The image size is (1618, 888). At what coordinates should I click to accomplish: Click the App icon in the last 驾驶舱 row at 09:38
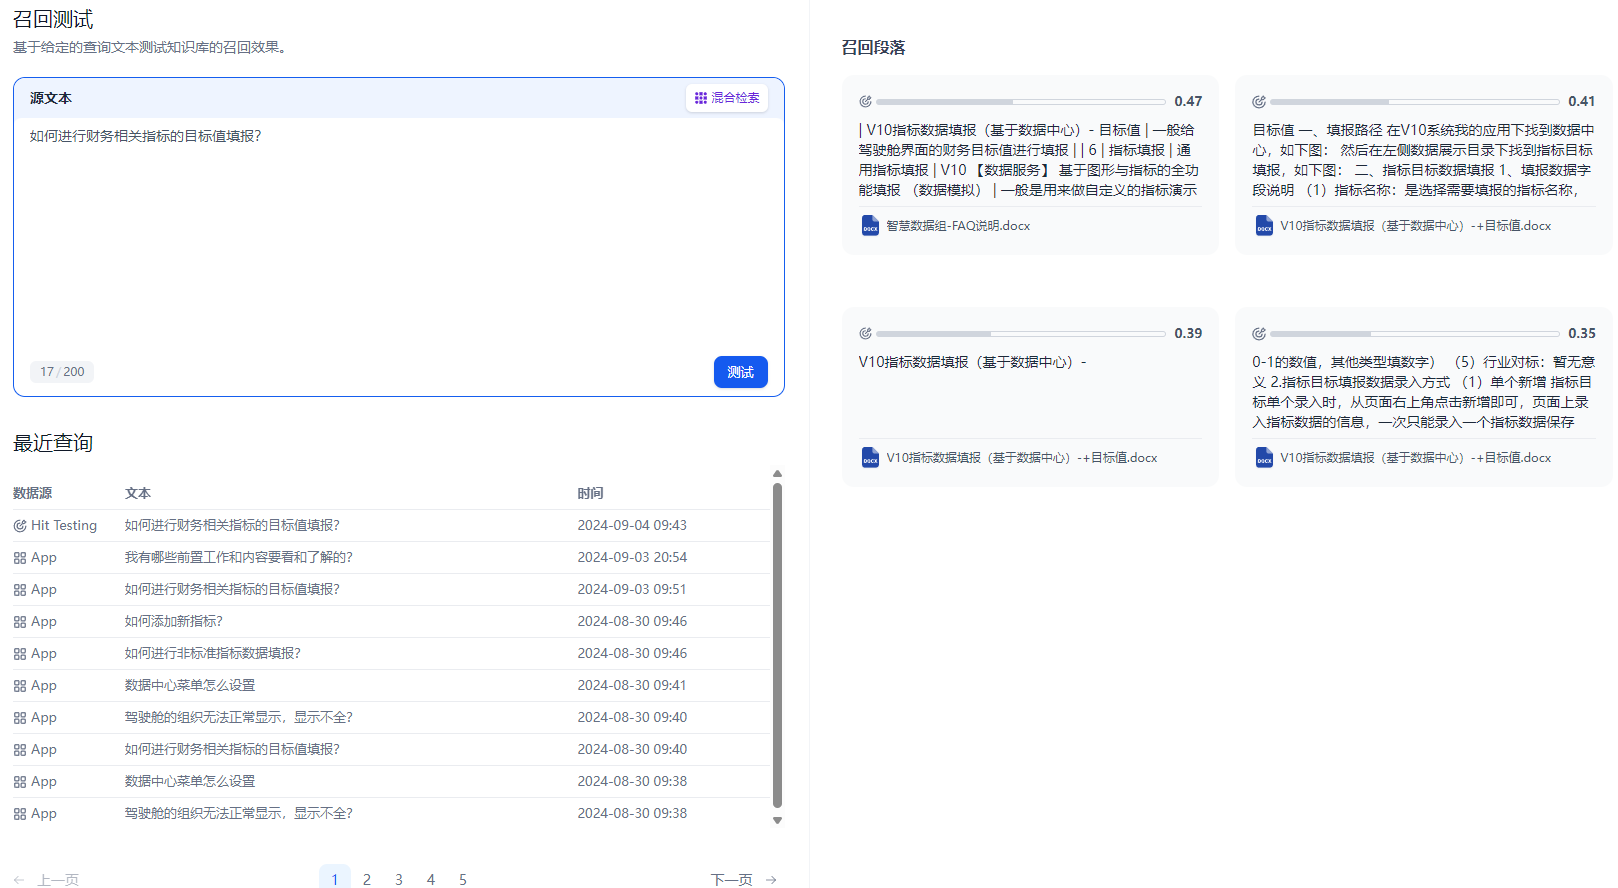click(x=20, y=814)
